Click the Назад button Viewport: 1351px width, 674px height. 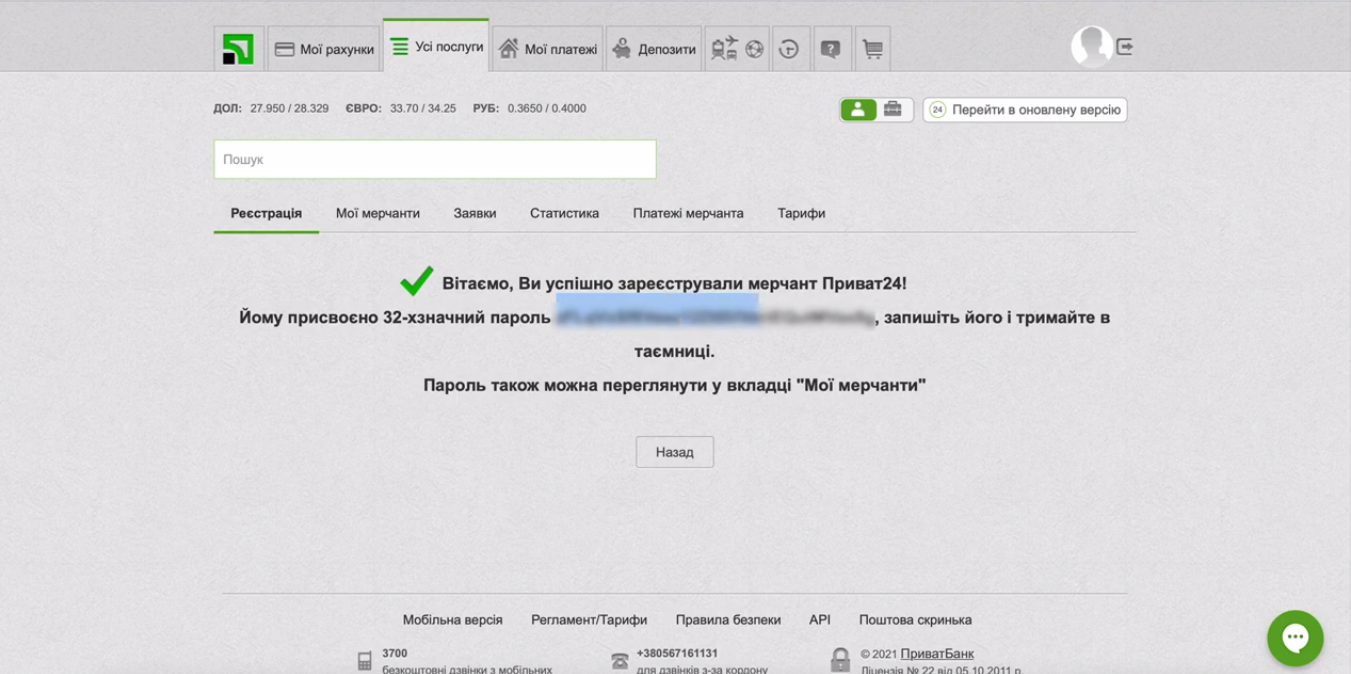(x=675, y=452)
